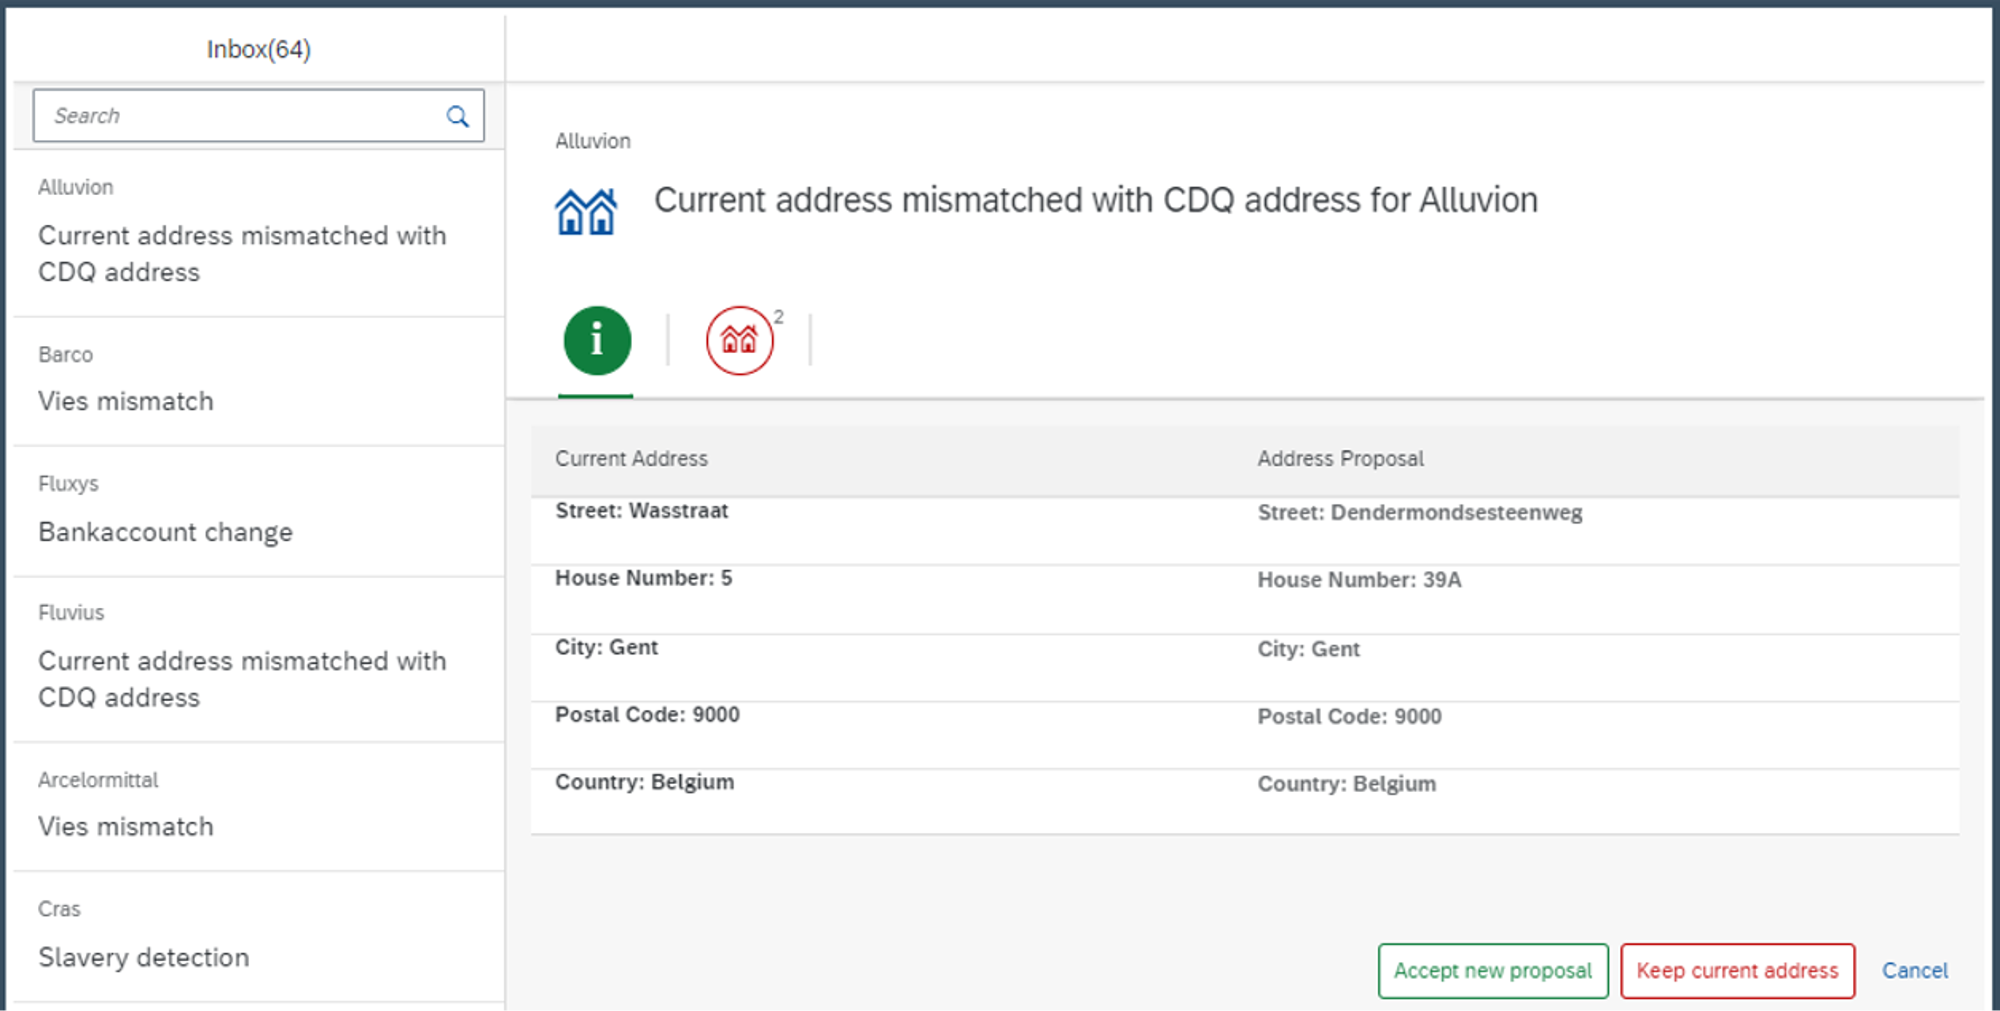Cancel the address decision
2000x1011 pixels.
1915,970
